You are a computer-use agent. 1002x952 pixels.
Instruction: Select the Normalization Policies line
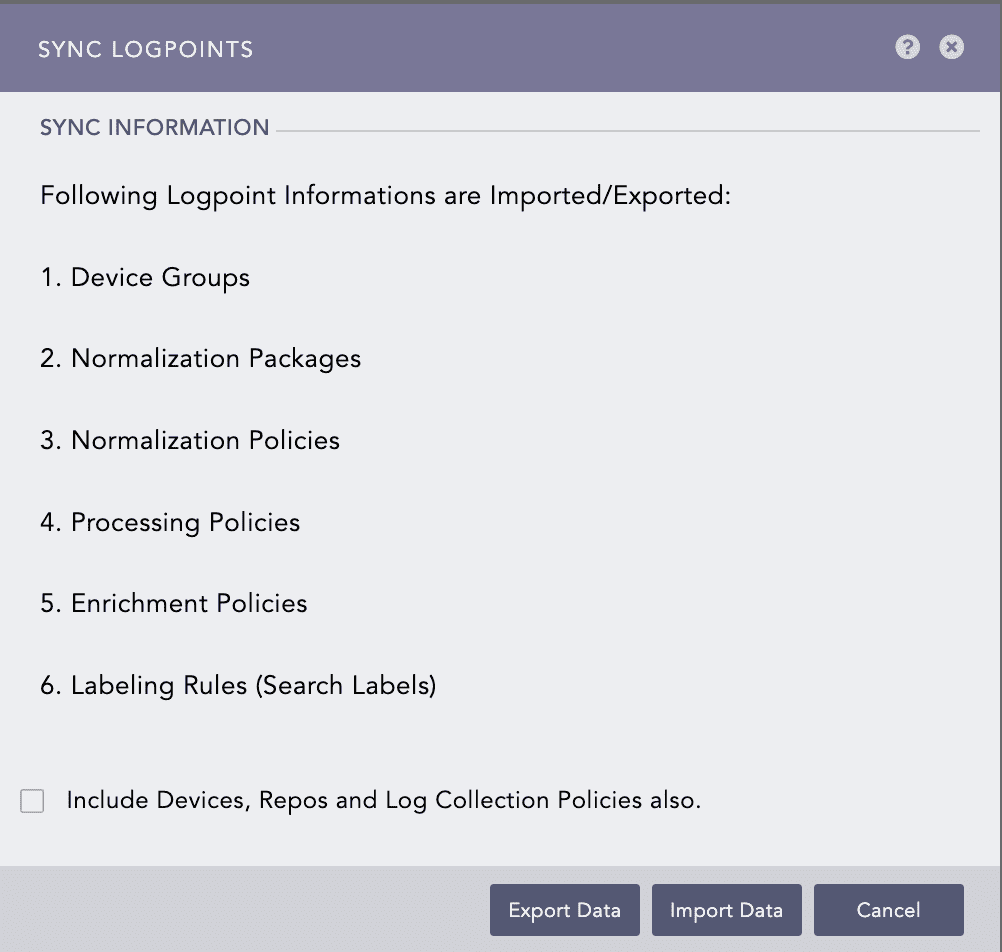[x=190, y=440]
